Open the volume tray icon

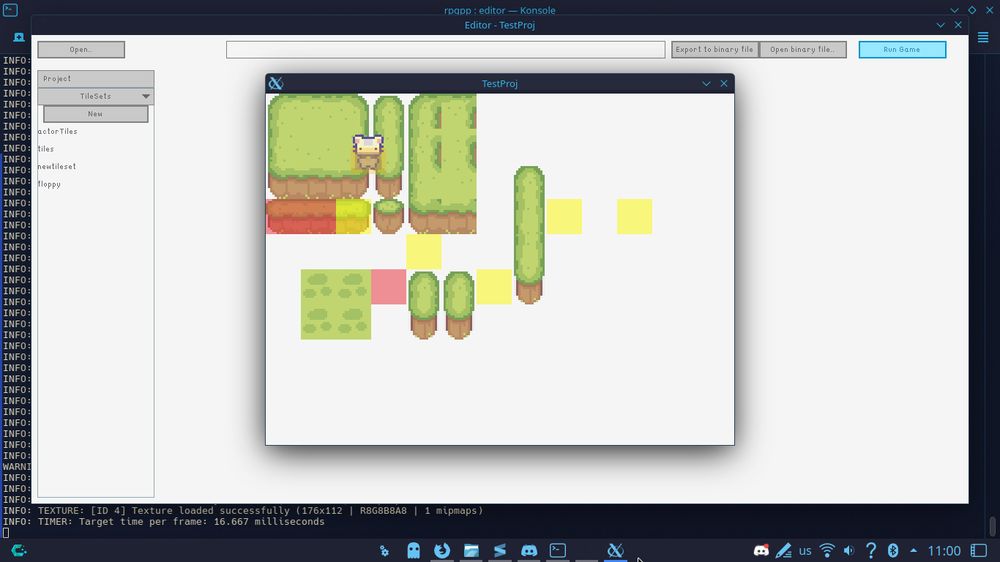pyautogui.click(x=849, y=551)
